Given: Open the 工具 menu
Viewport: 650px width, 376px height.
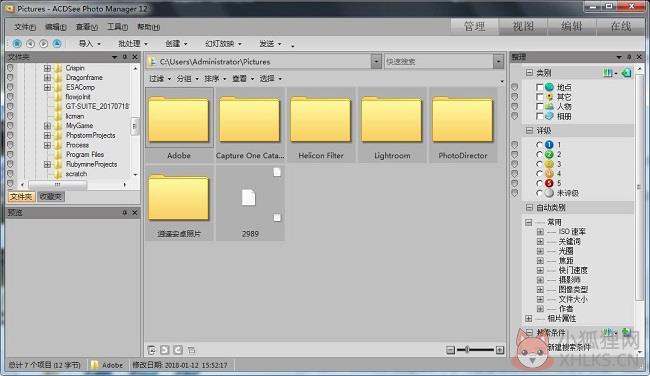Looking at the screenshot, I should (x=117, y=27).
